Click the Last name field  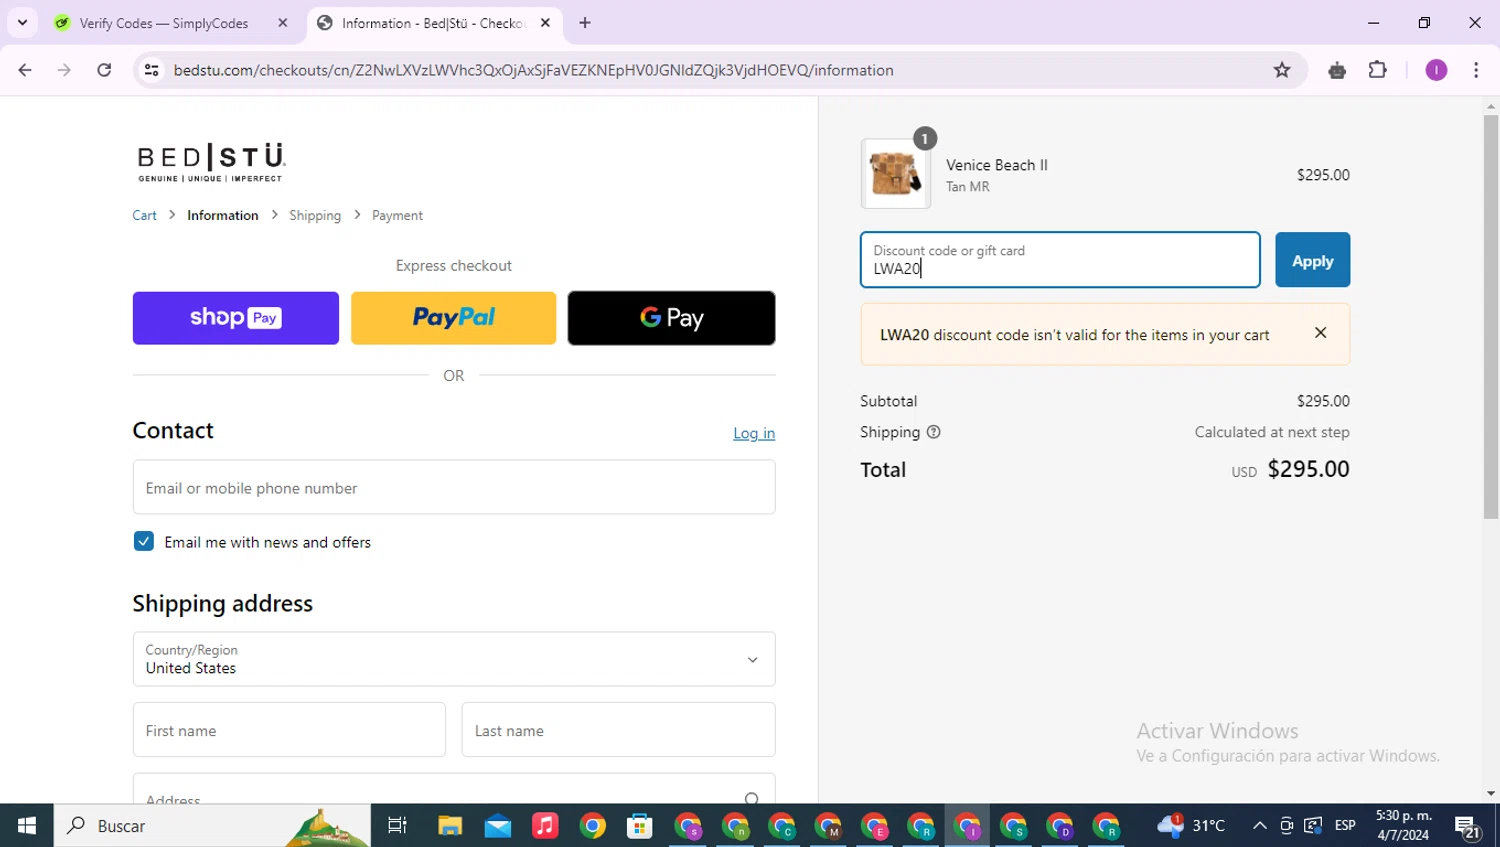pyautogui.click(x=618, y=730)
